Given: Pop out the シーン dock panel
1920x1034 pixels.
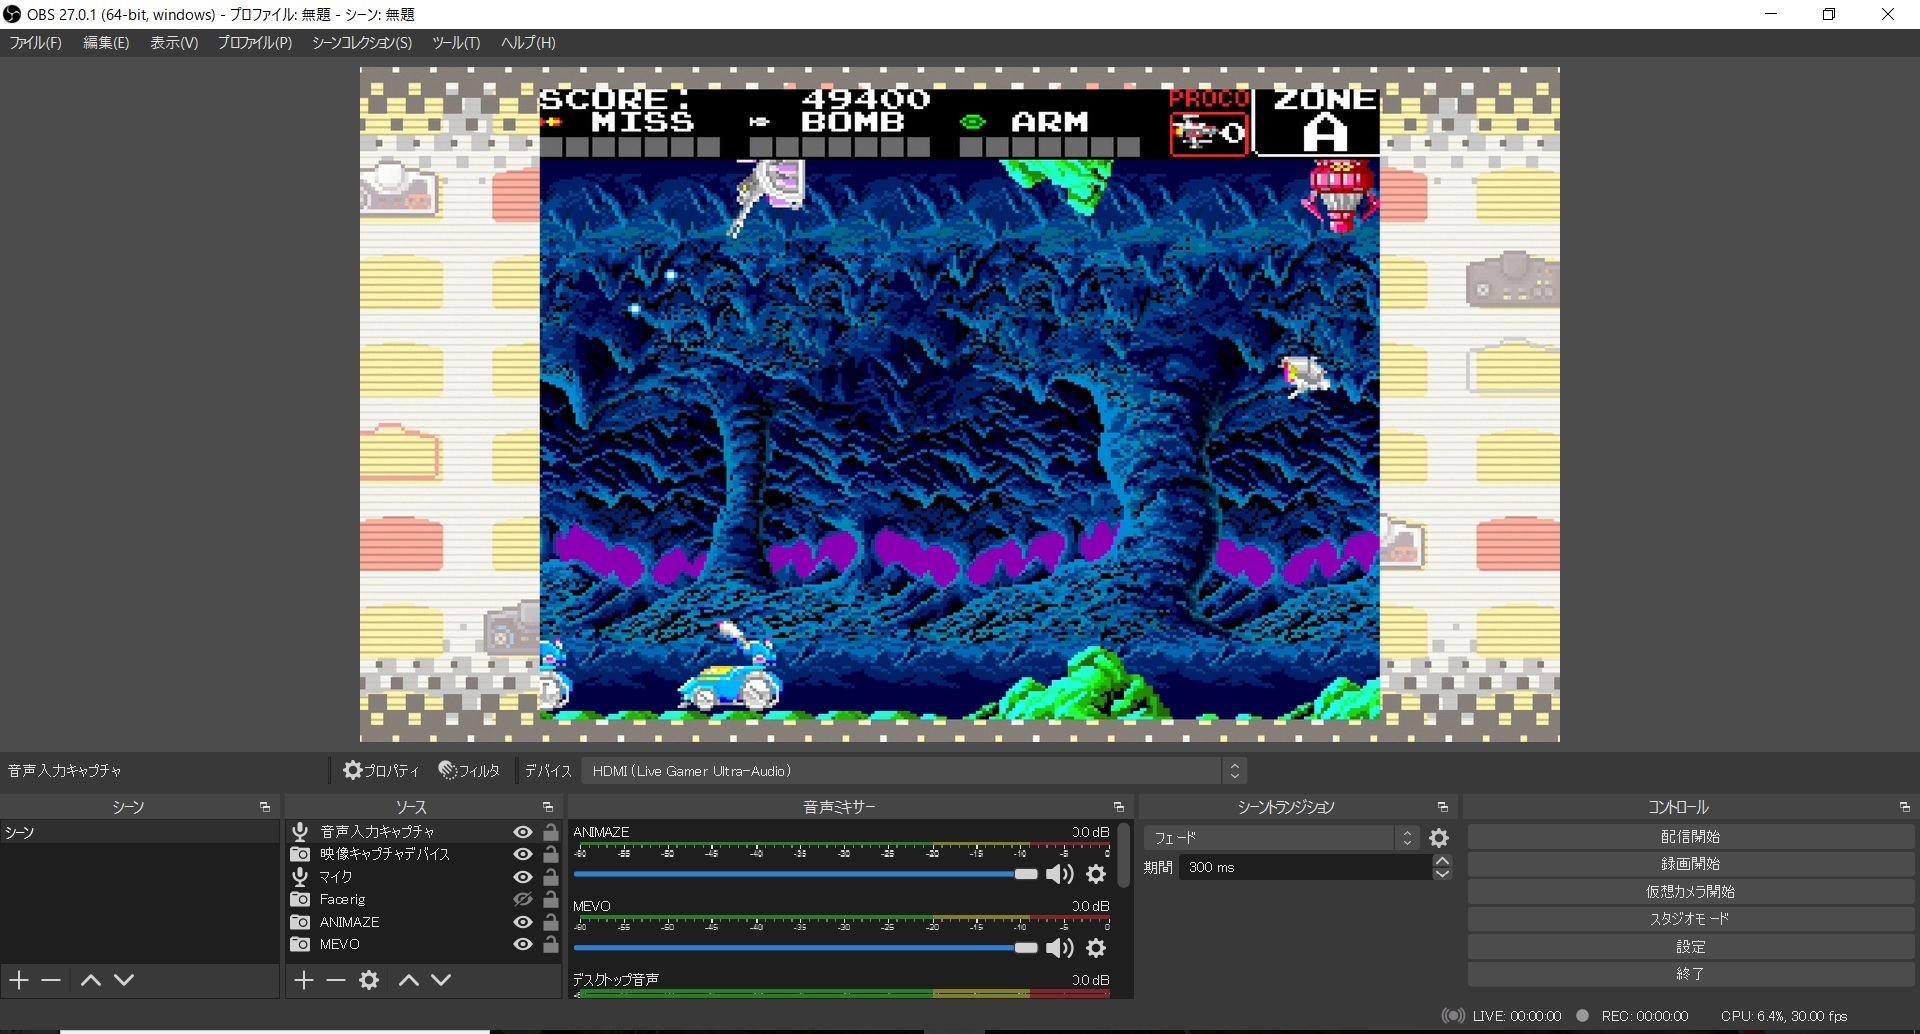Looking at the screenshot, I should click(x=265, y=807).
